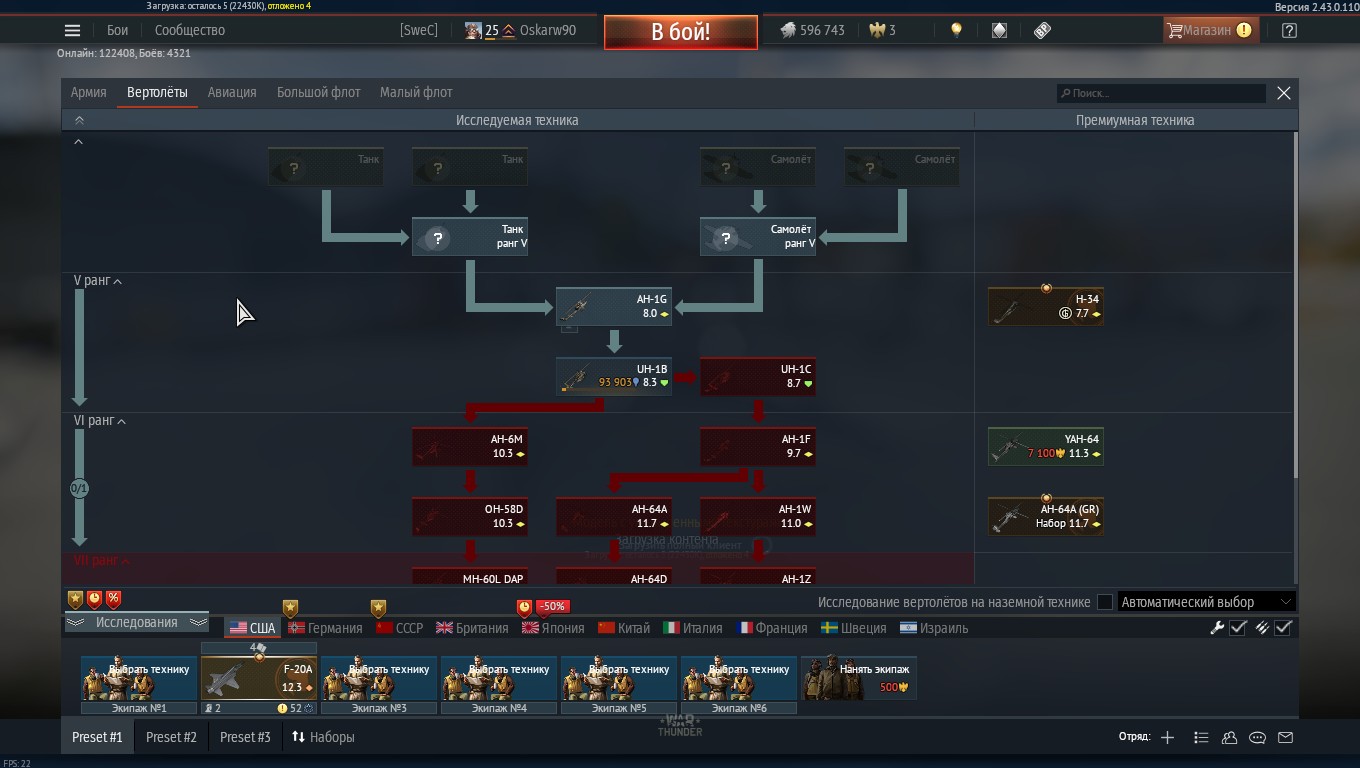1360x768 pixels.
Task: Click the red clock bonus badge
Action: (94, 599)
